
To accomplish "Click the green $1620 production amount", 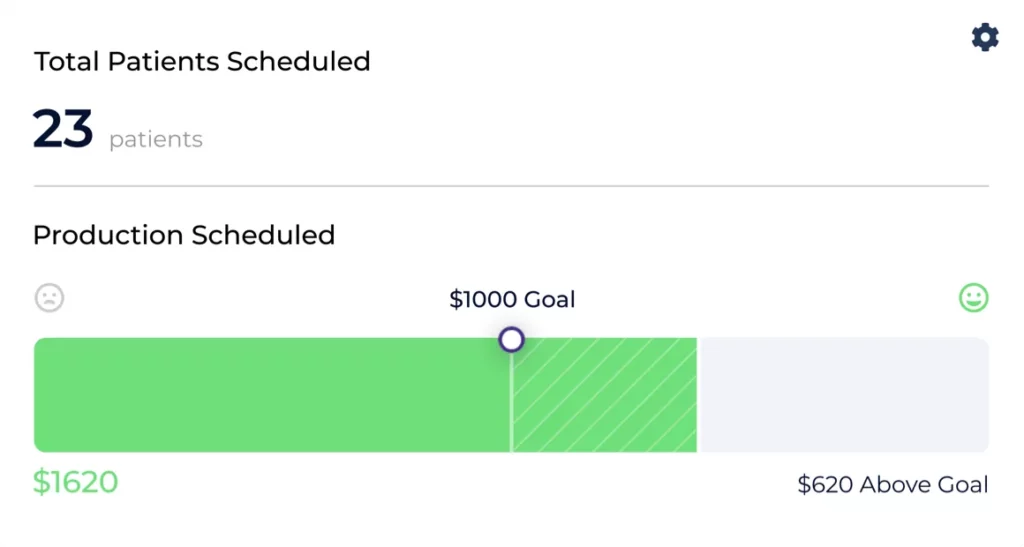I will pos(75,482).
